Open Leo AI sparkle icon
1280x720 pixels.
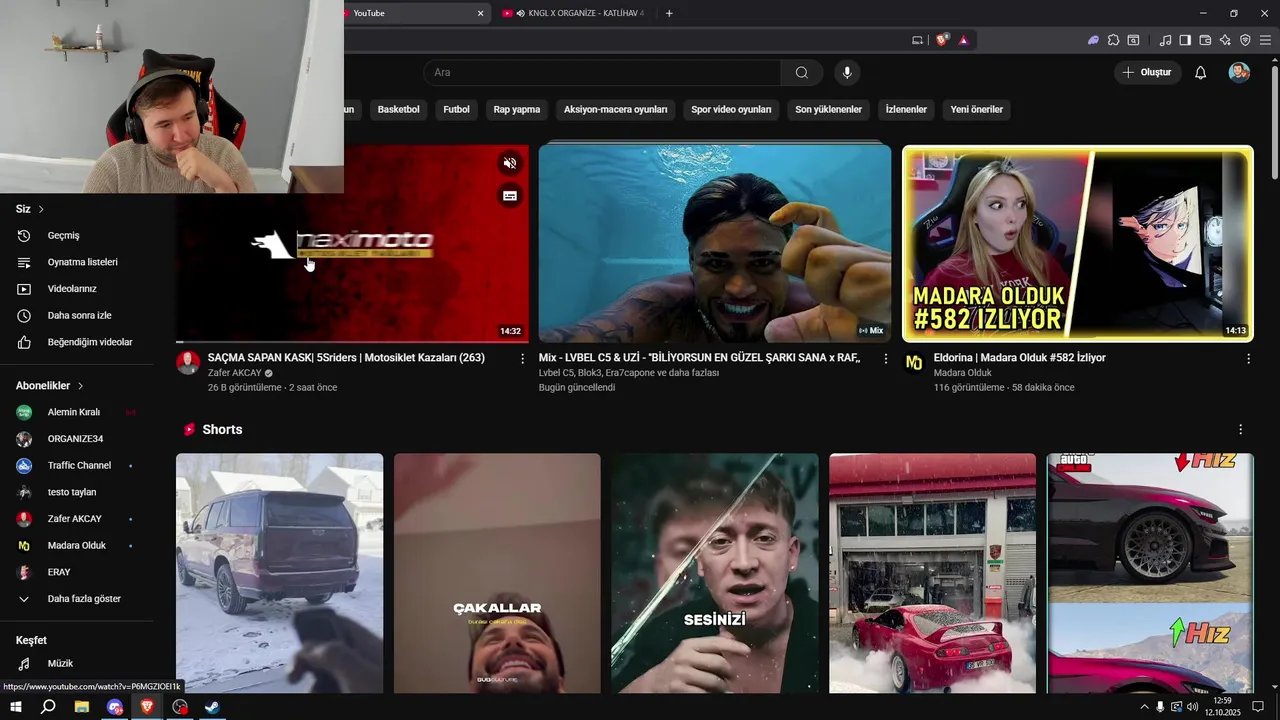point(1225,40)
